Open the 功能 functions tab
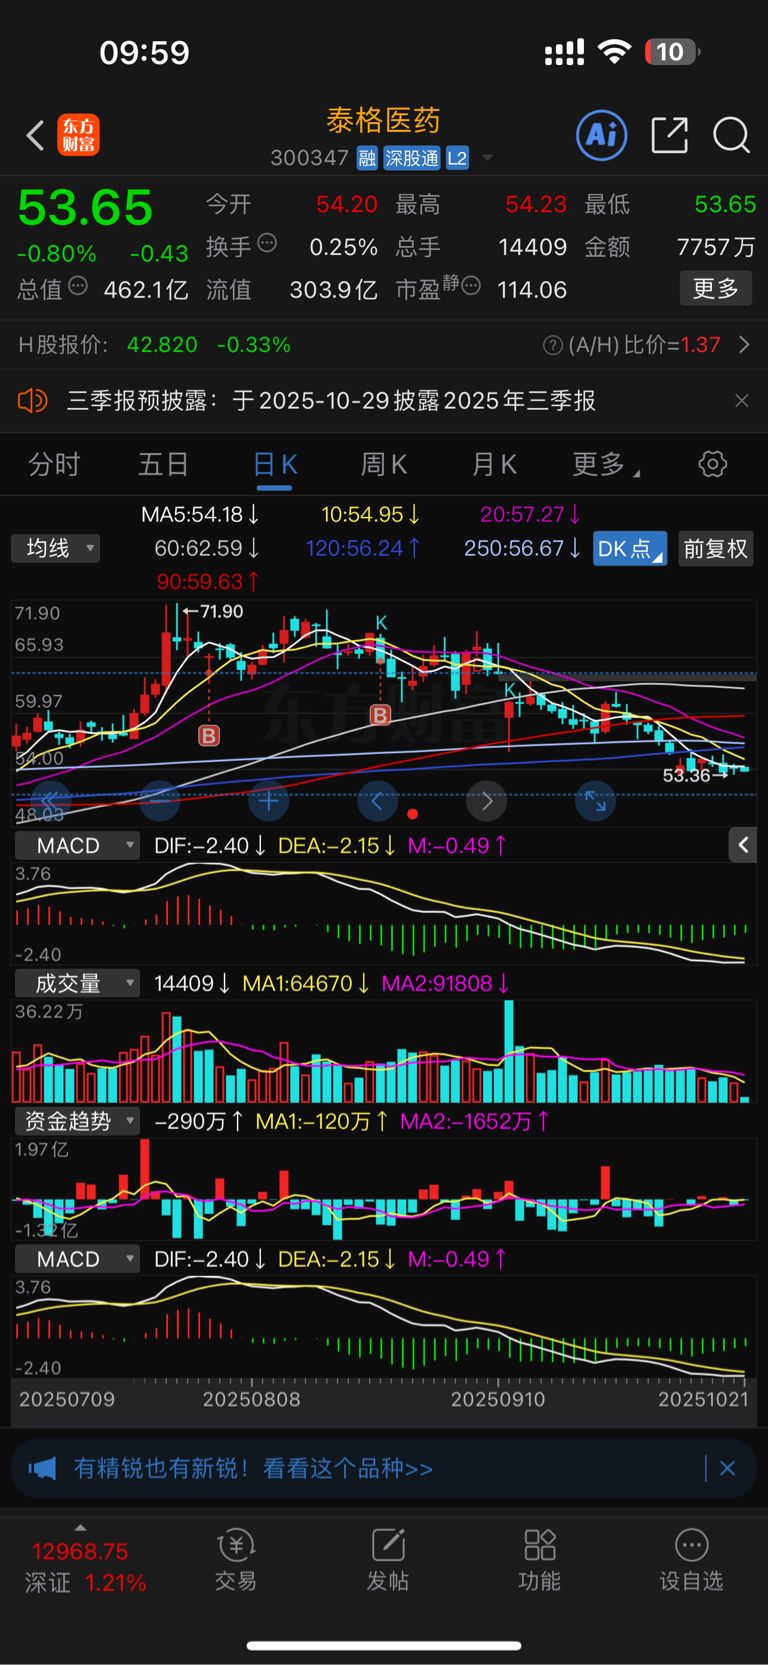Viewport: 768px width, 1665px height. pyautogui.click(x=540, y=1561)
